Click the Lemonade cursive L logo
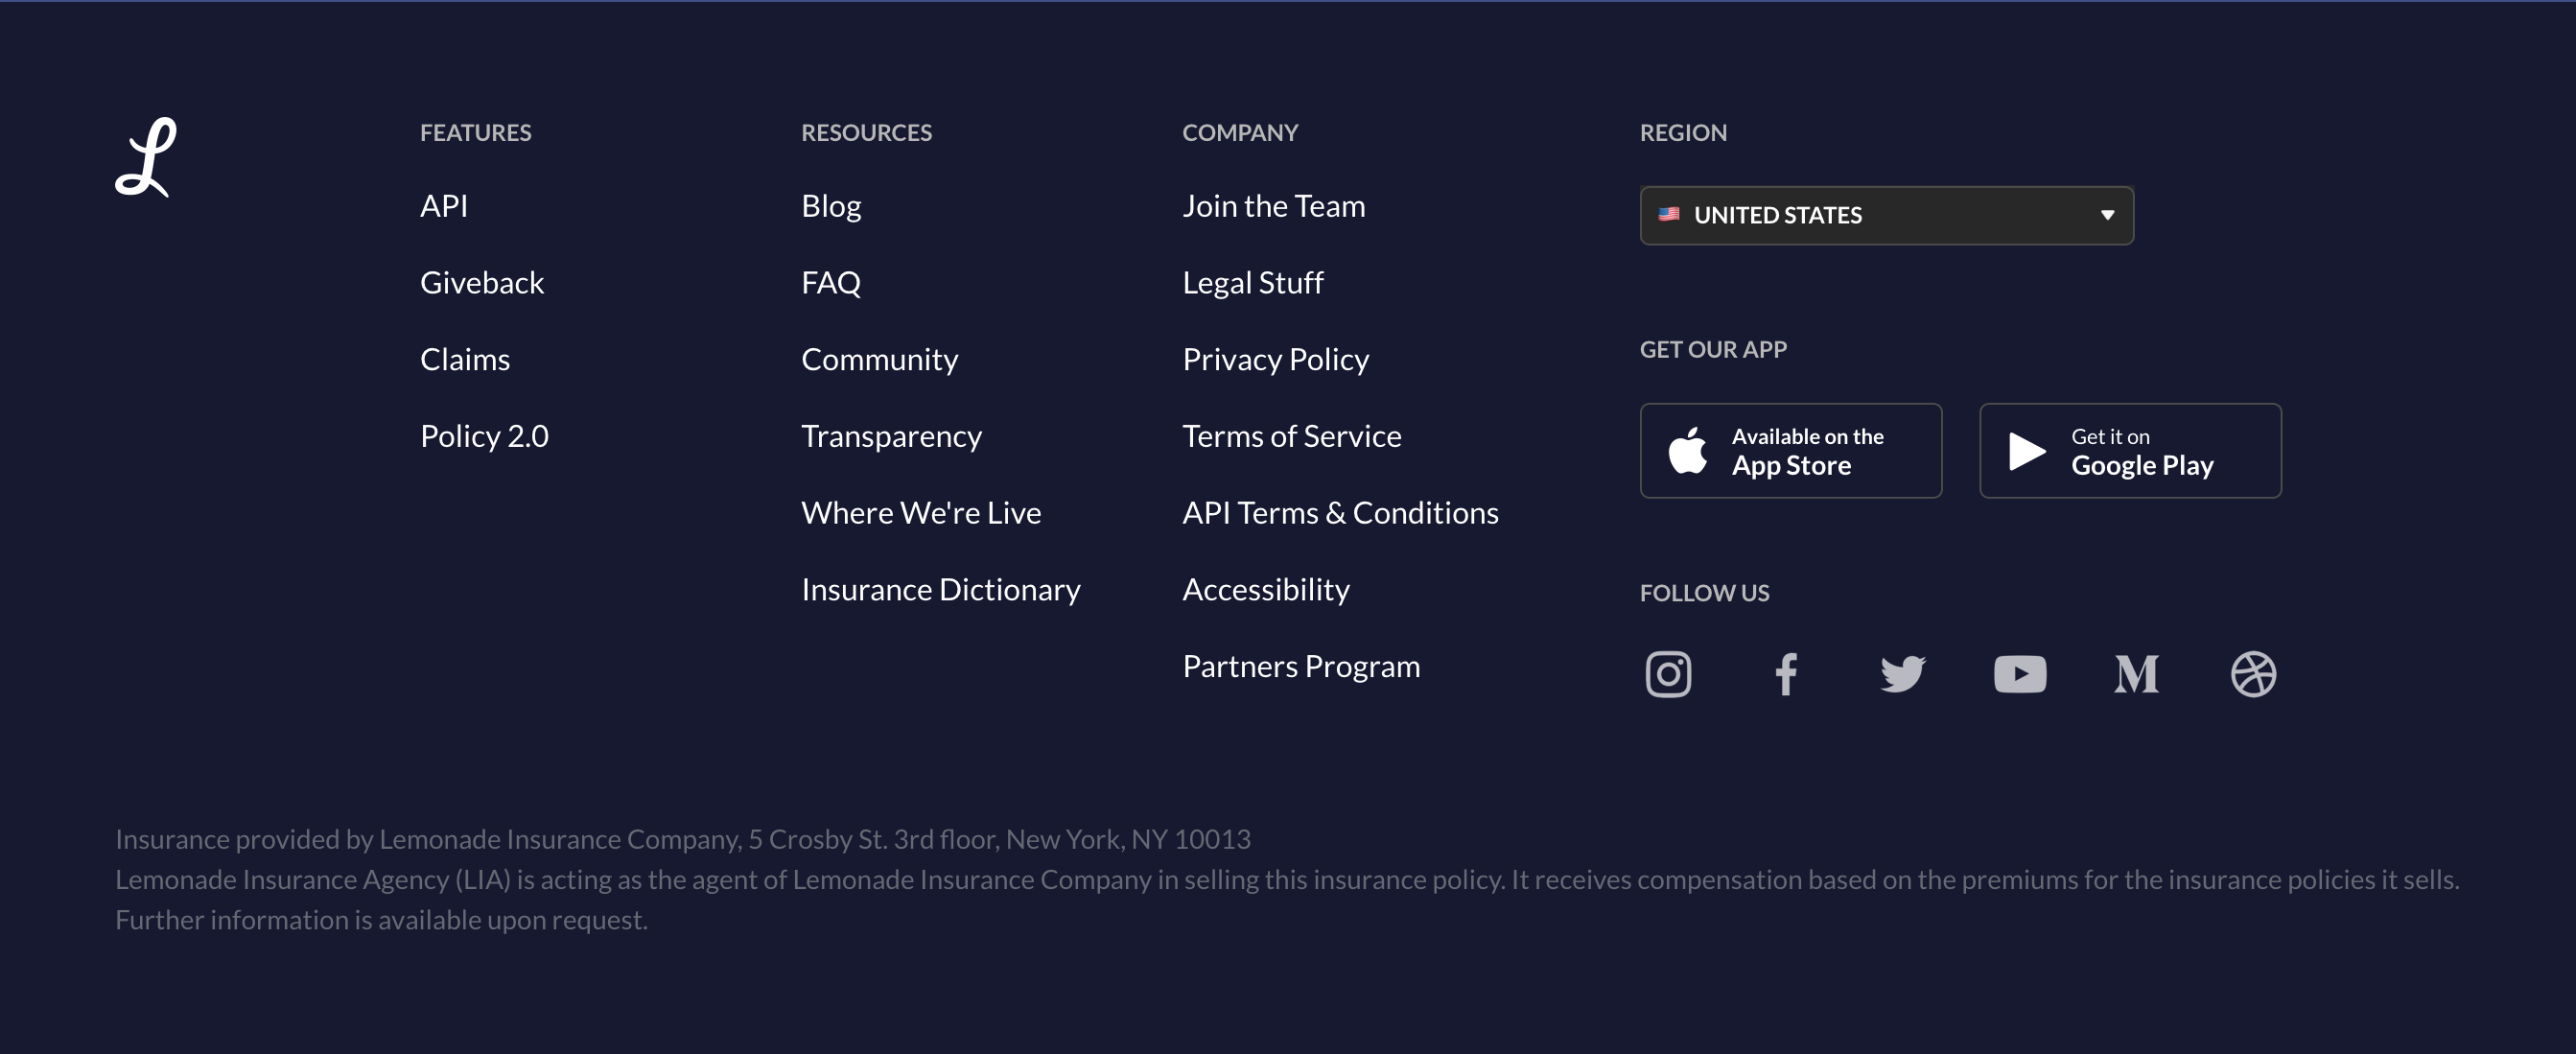This screenshot has width=2576, height=1054. tap(146, 157)
